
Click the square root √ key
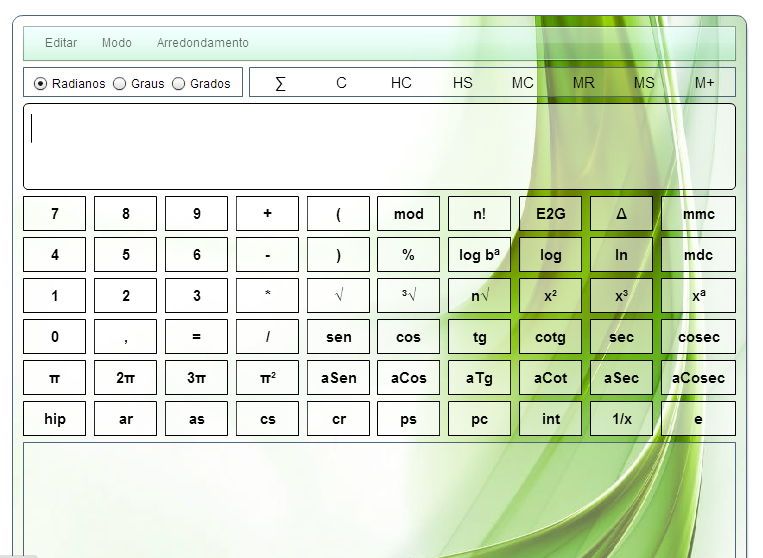338,295
